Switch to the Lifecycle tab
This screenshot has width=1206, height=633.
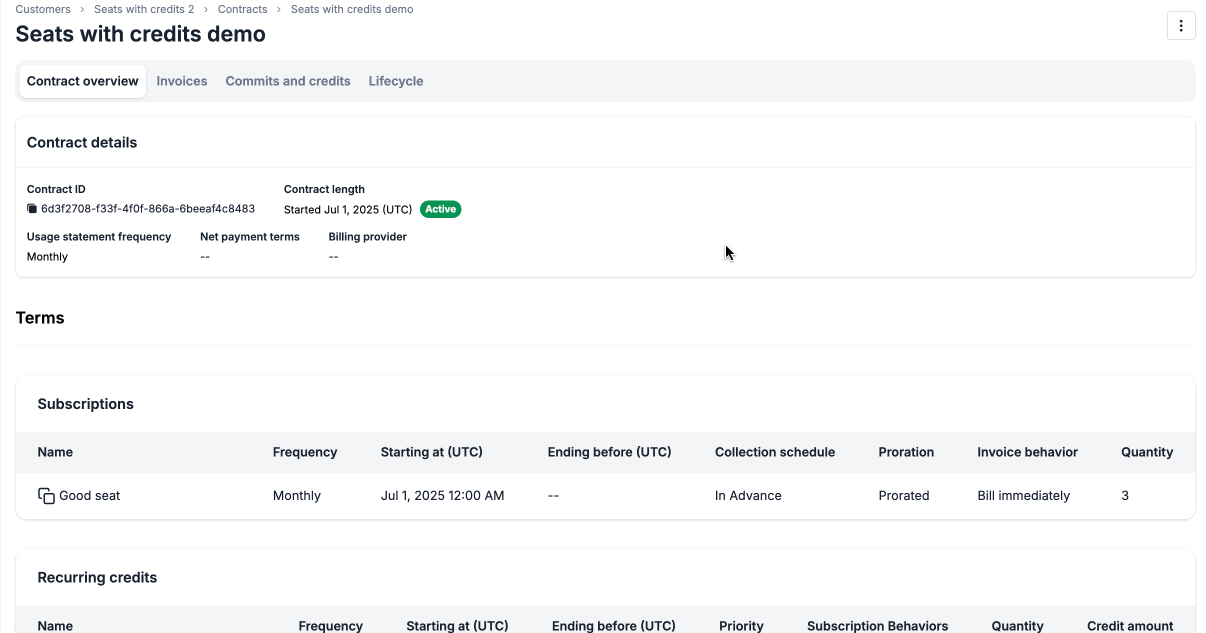point(395,81)
